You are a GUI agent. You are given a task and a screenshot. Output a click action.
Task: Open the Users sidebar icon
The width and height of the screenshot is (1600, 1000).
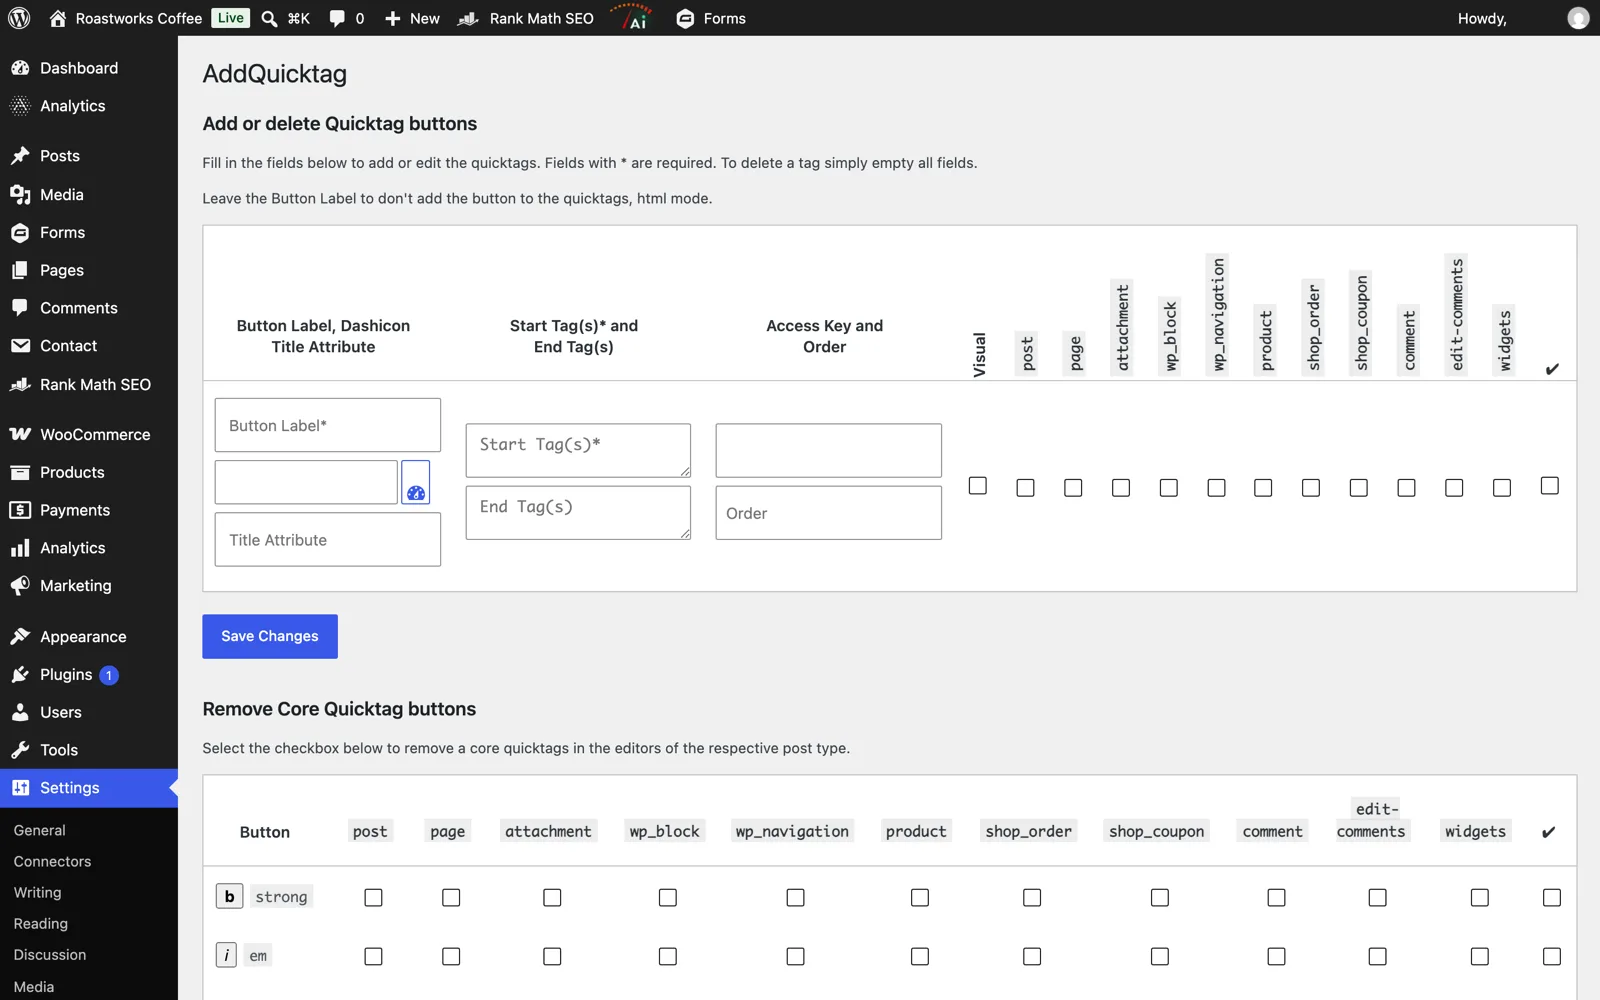click(x=20, y=712)
